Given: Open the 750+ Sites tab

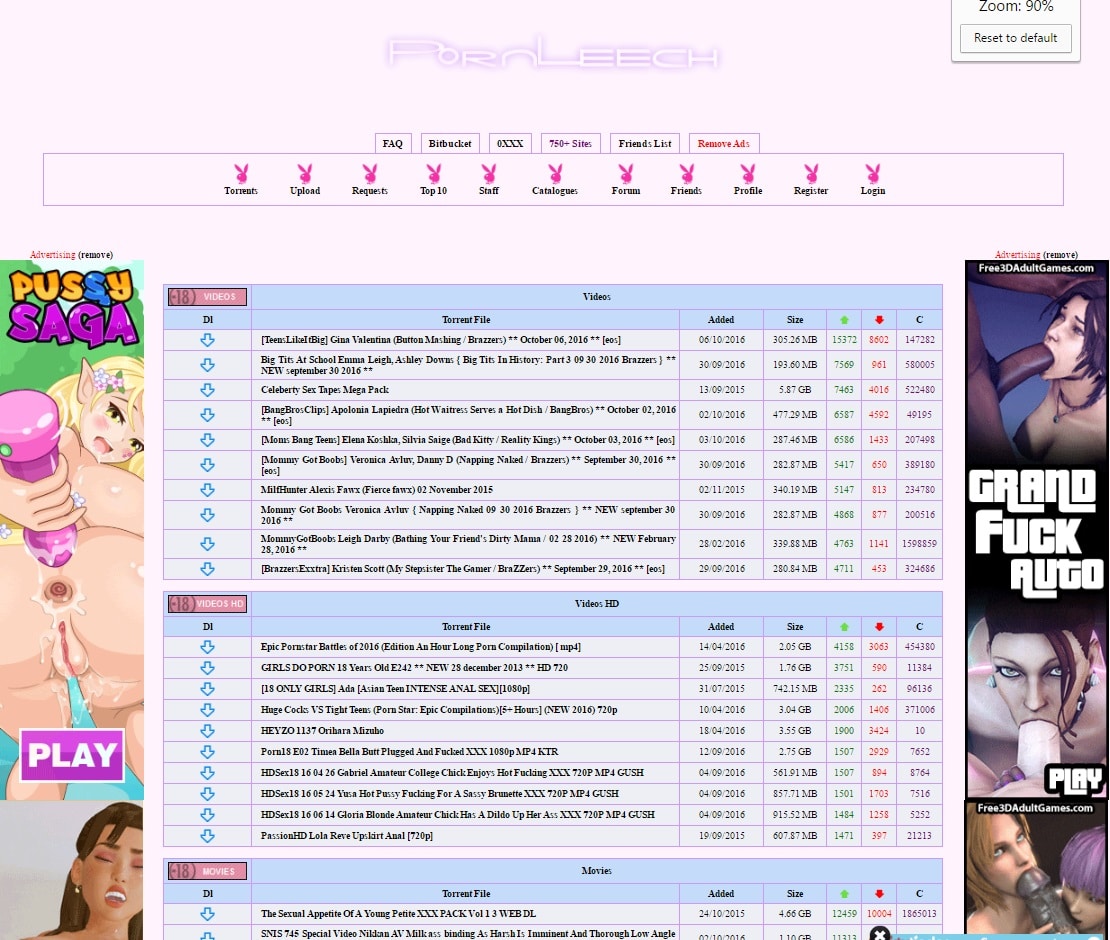Looking at the screenshot, I should click(x=571, y=144).
